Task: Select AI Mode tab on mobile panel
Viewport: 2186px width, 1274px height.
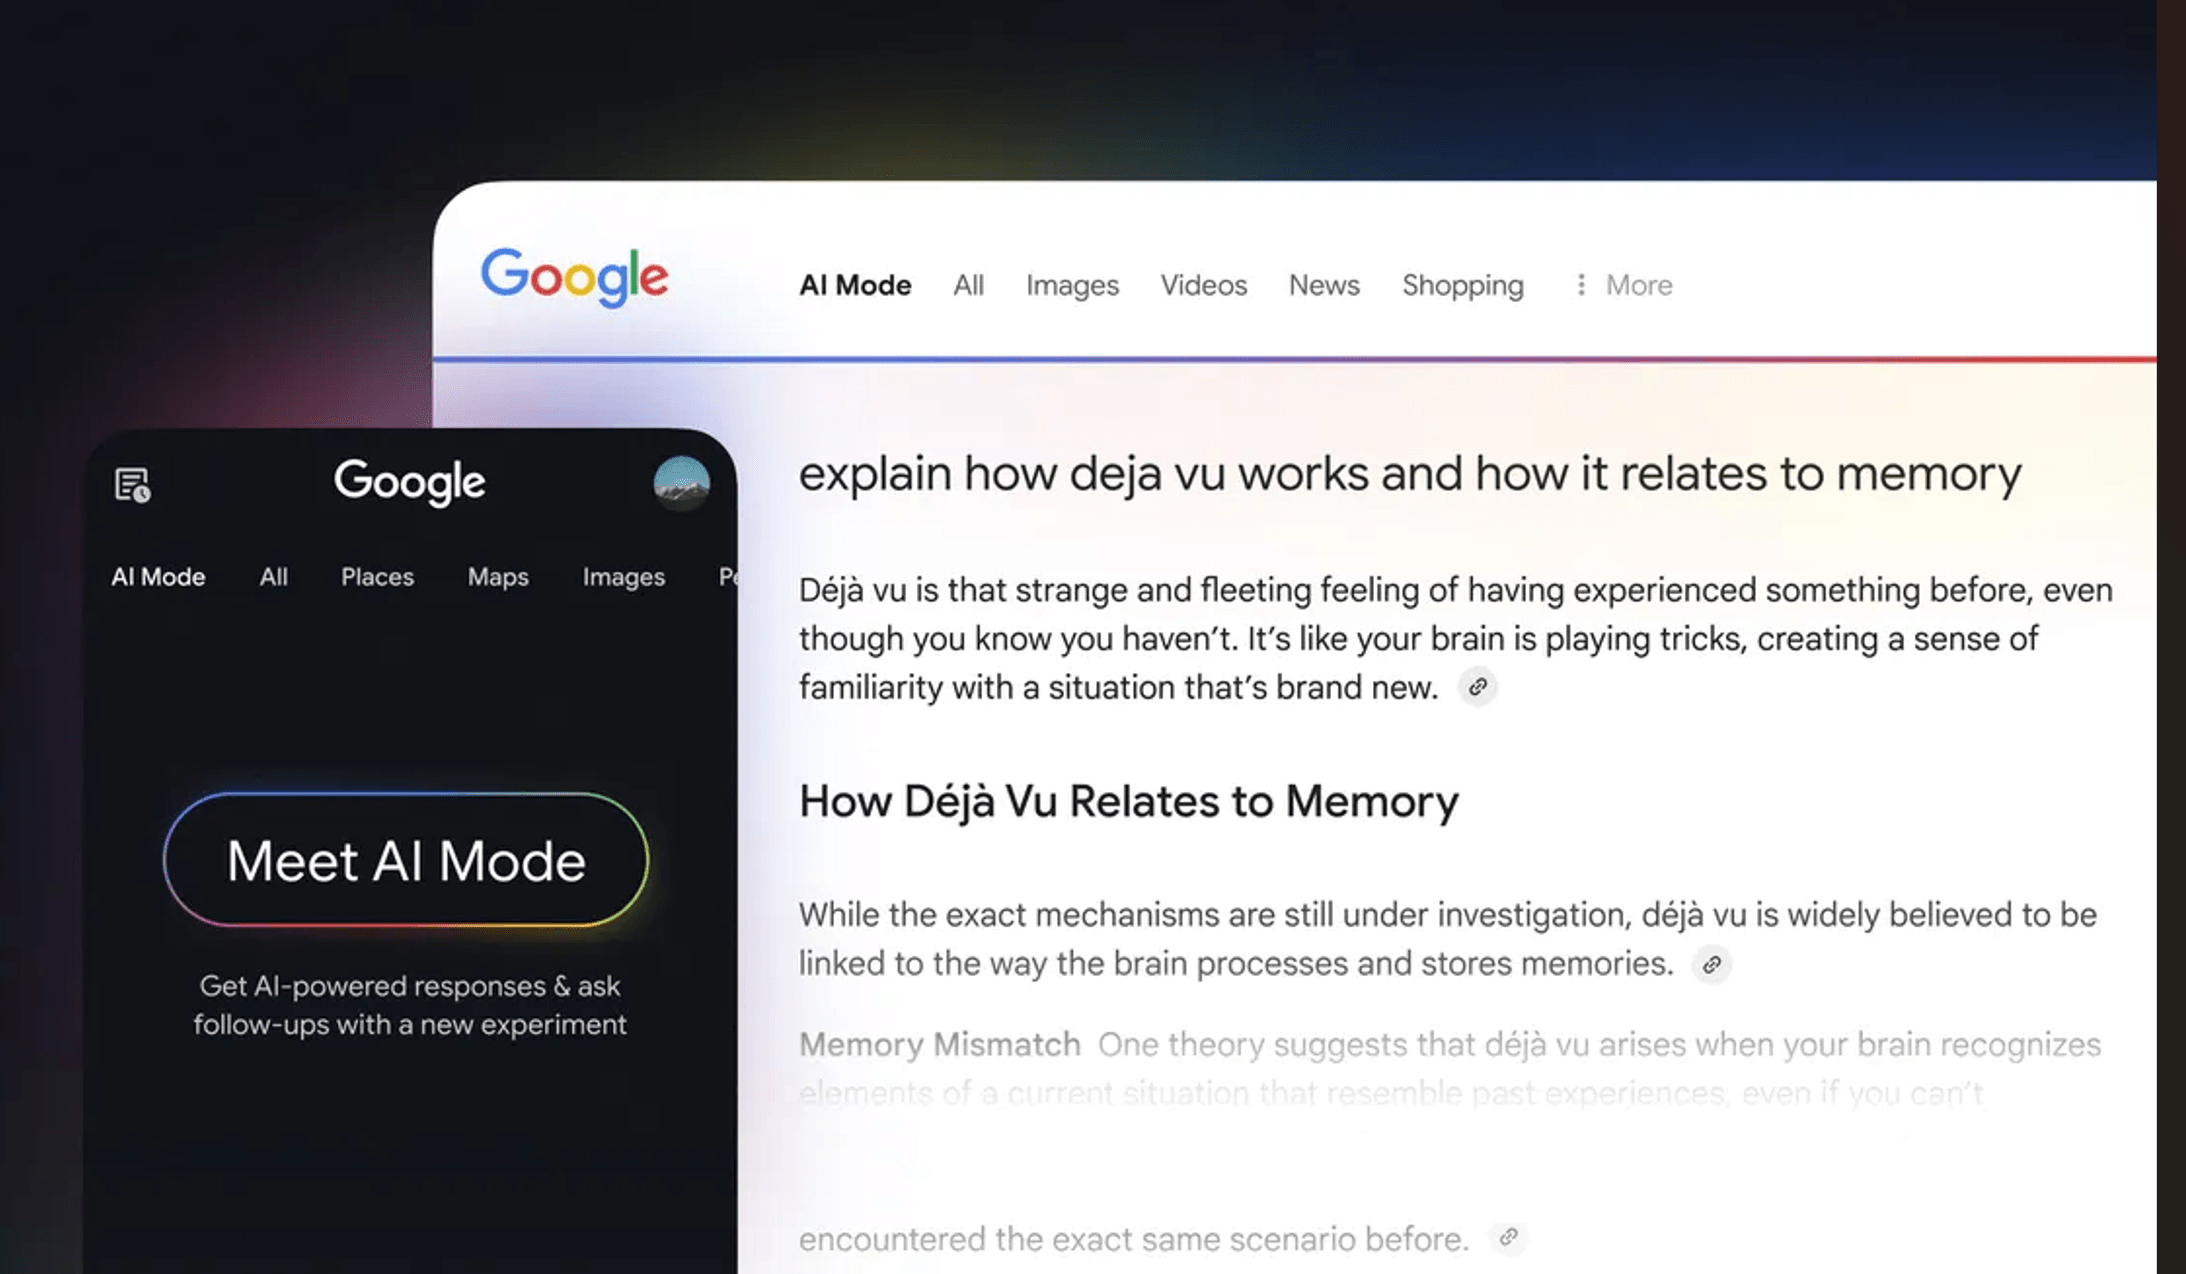Action: pos(158,577)
